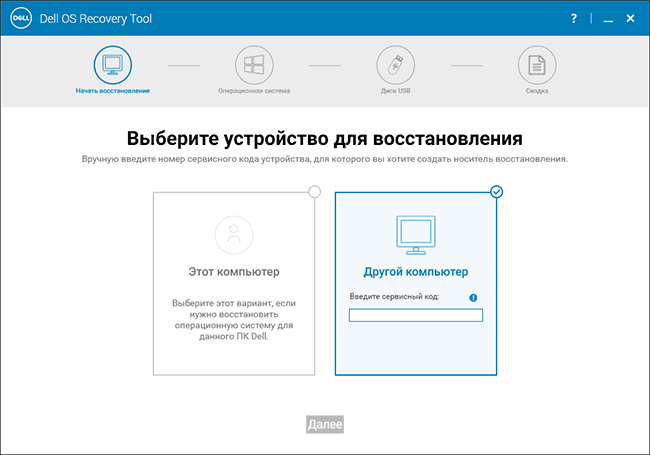Screen dimensions: 650x455
Task: Focus the service code input field
Action: tap(415, 315)
